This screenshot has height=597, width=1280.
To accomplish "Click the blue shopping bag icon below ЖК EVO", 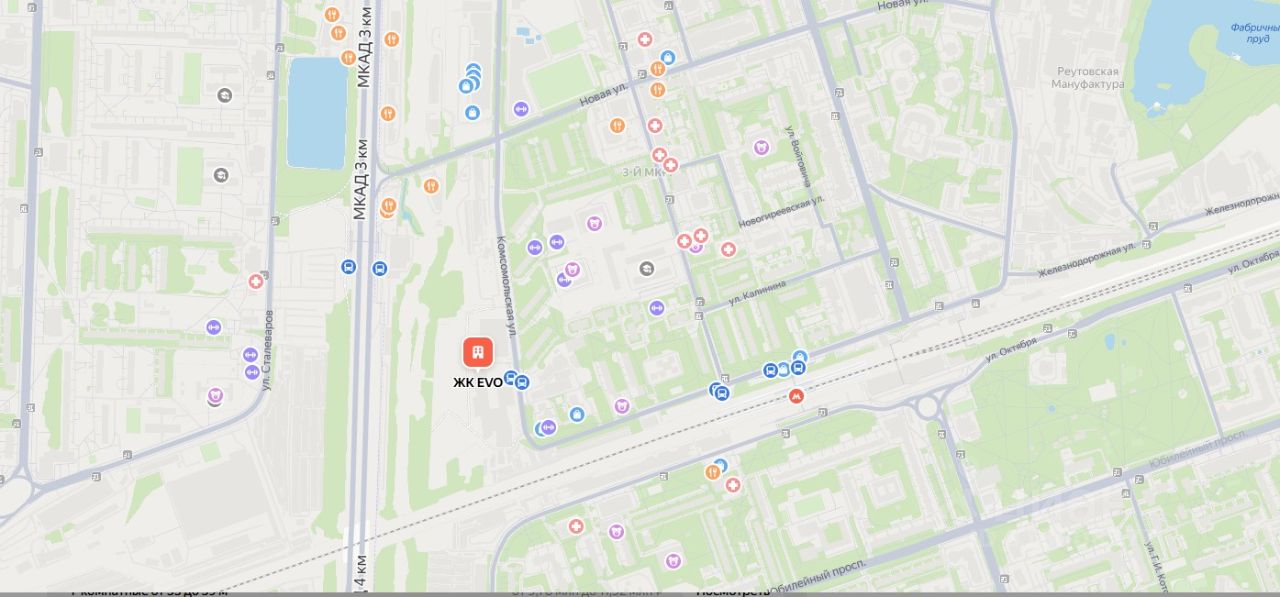I will point(576,414).
